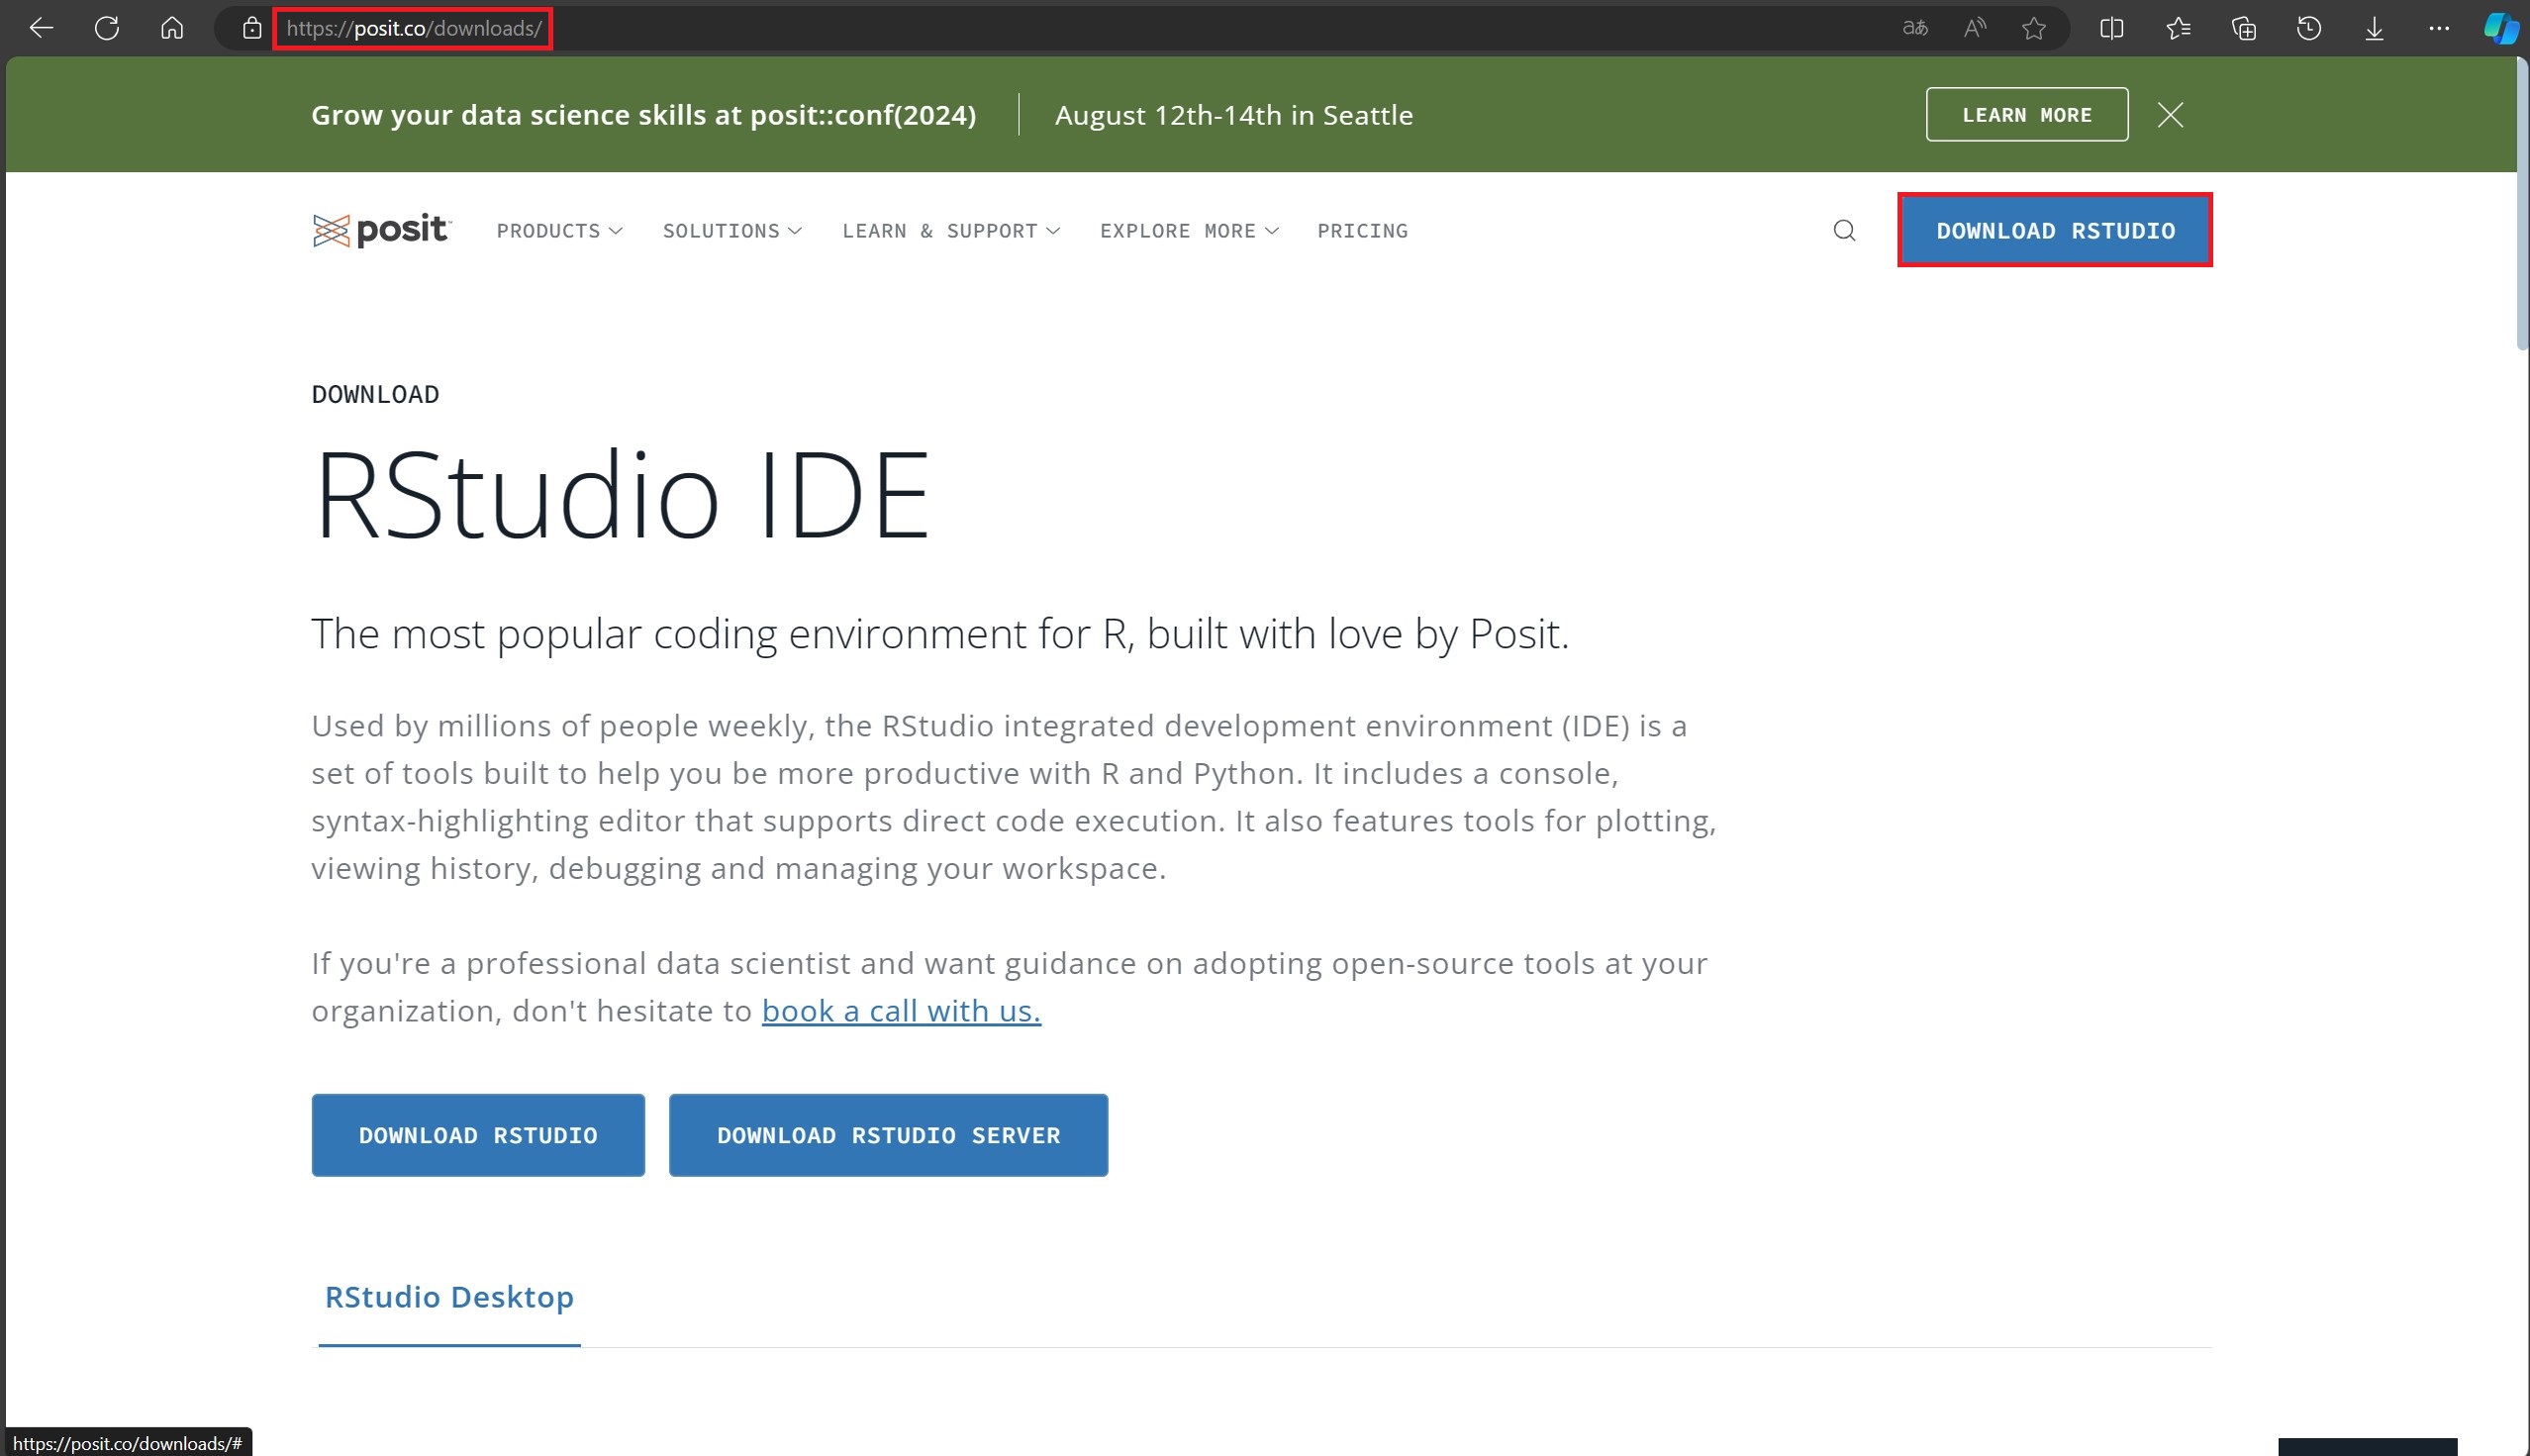The width and height of the screenshot is (2530, 1456).
Task: Click Download RStudio Server button
Action: [888, 1135]
